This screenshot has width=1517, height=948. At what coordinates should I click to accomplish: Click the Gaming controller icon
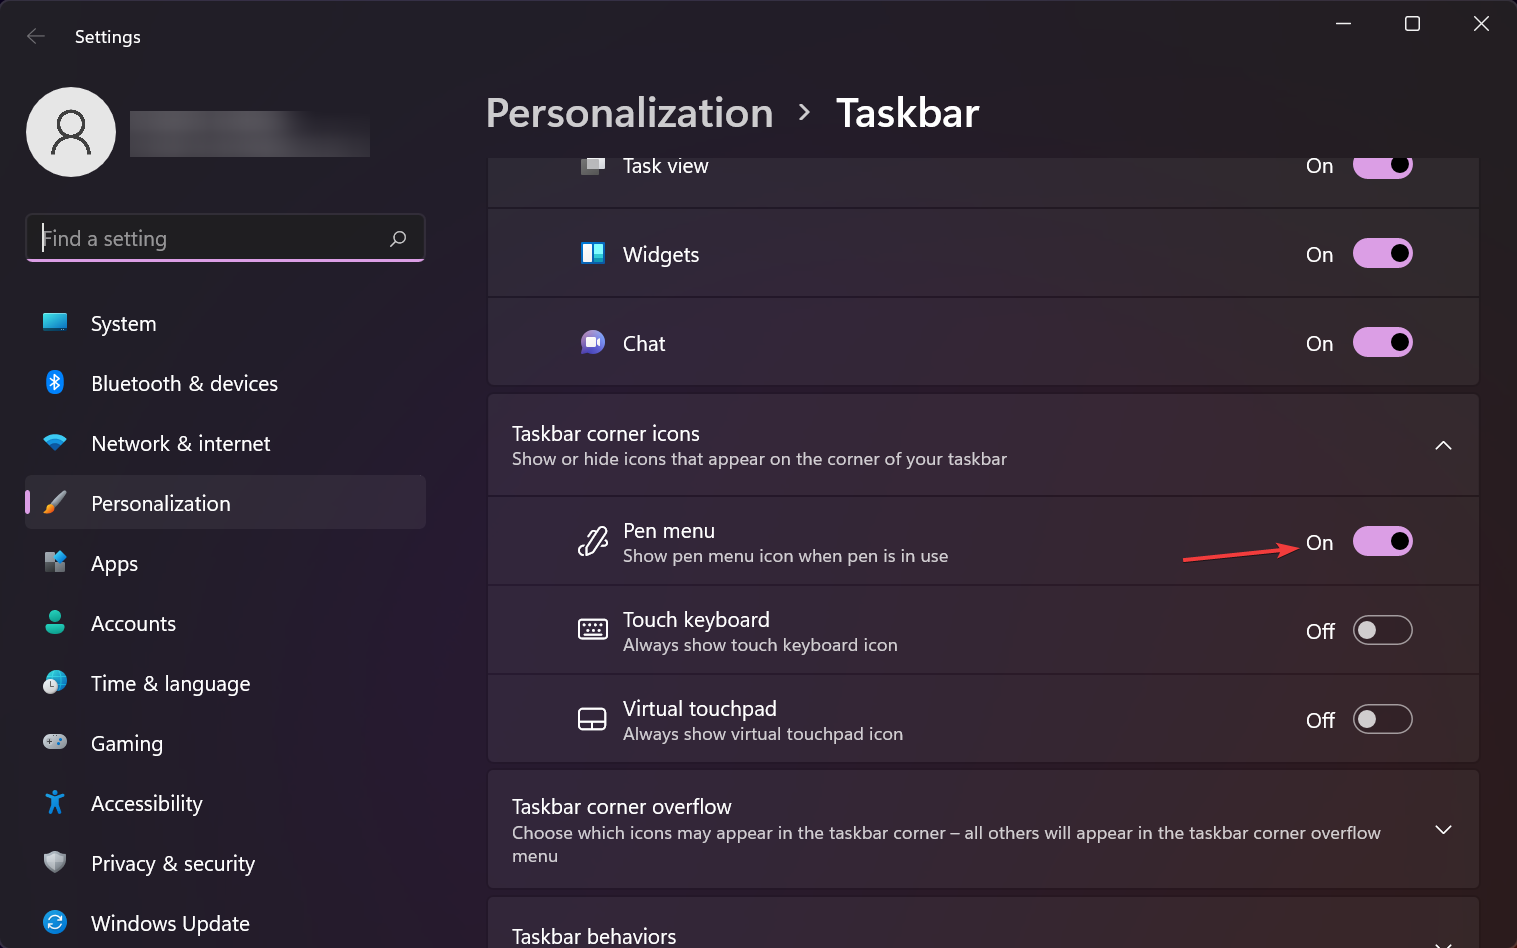(x=54, y=742)
